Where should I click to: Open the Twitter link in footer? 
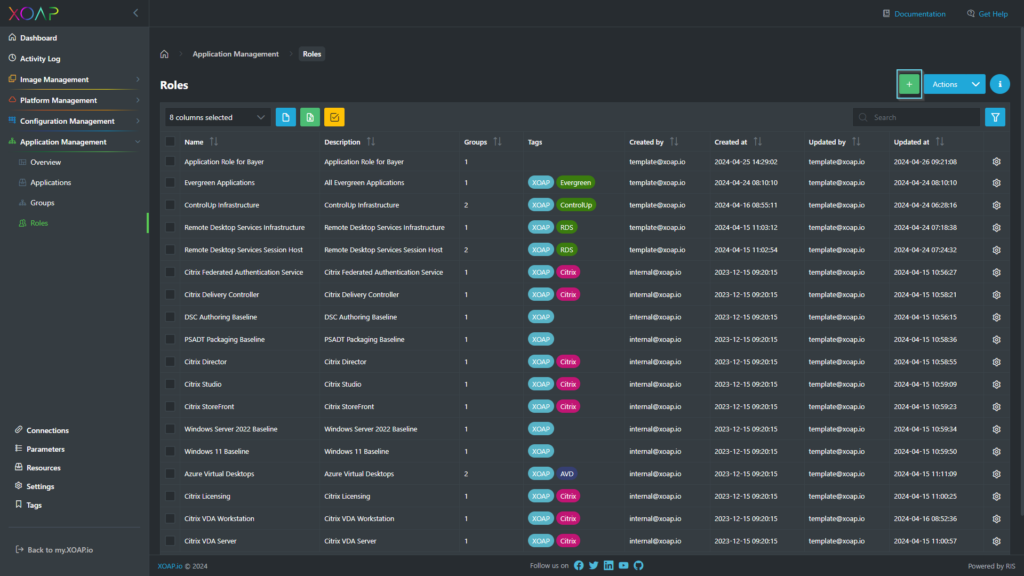tap(594, 566)
